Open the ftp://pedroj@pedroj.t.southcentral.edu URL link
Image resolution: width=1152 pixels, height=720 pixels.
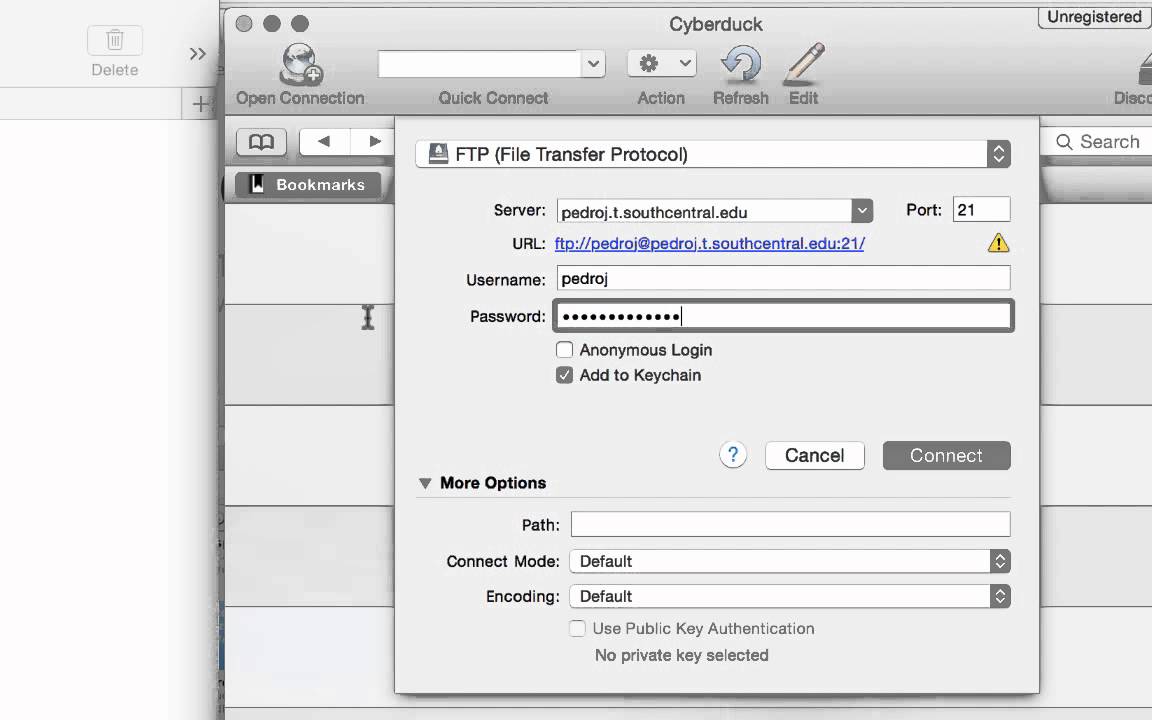pos(709,244)
